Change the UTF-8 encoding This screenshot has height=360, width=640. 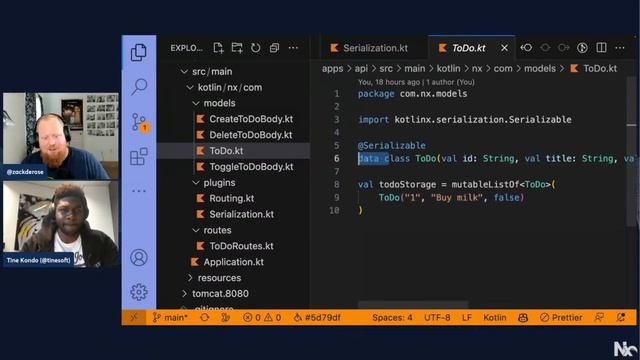437,318
